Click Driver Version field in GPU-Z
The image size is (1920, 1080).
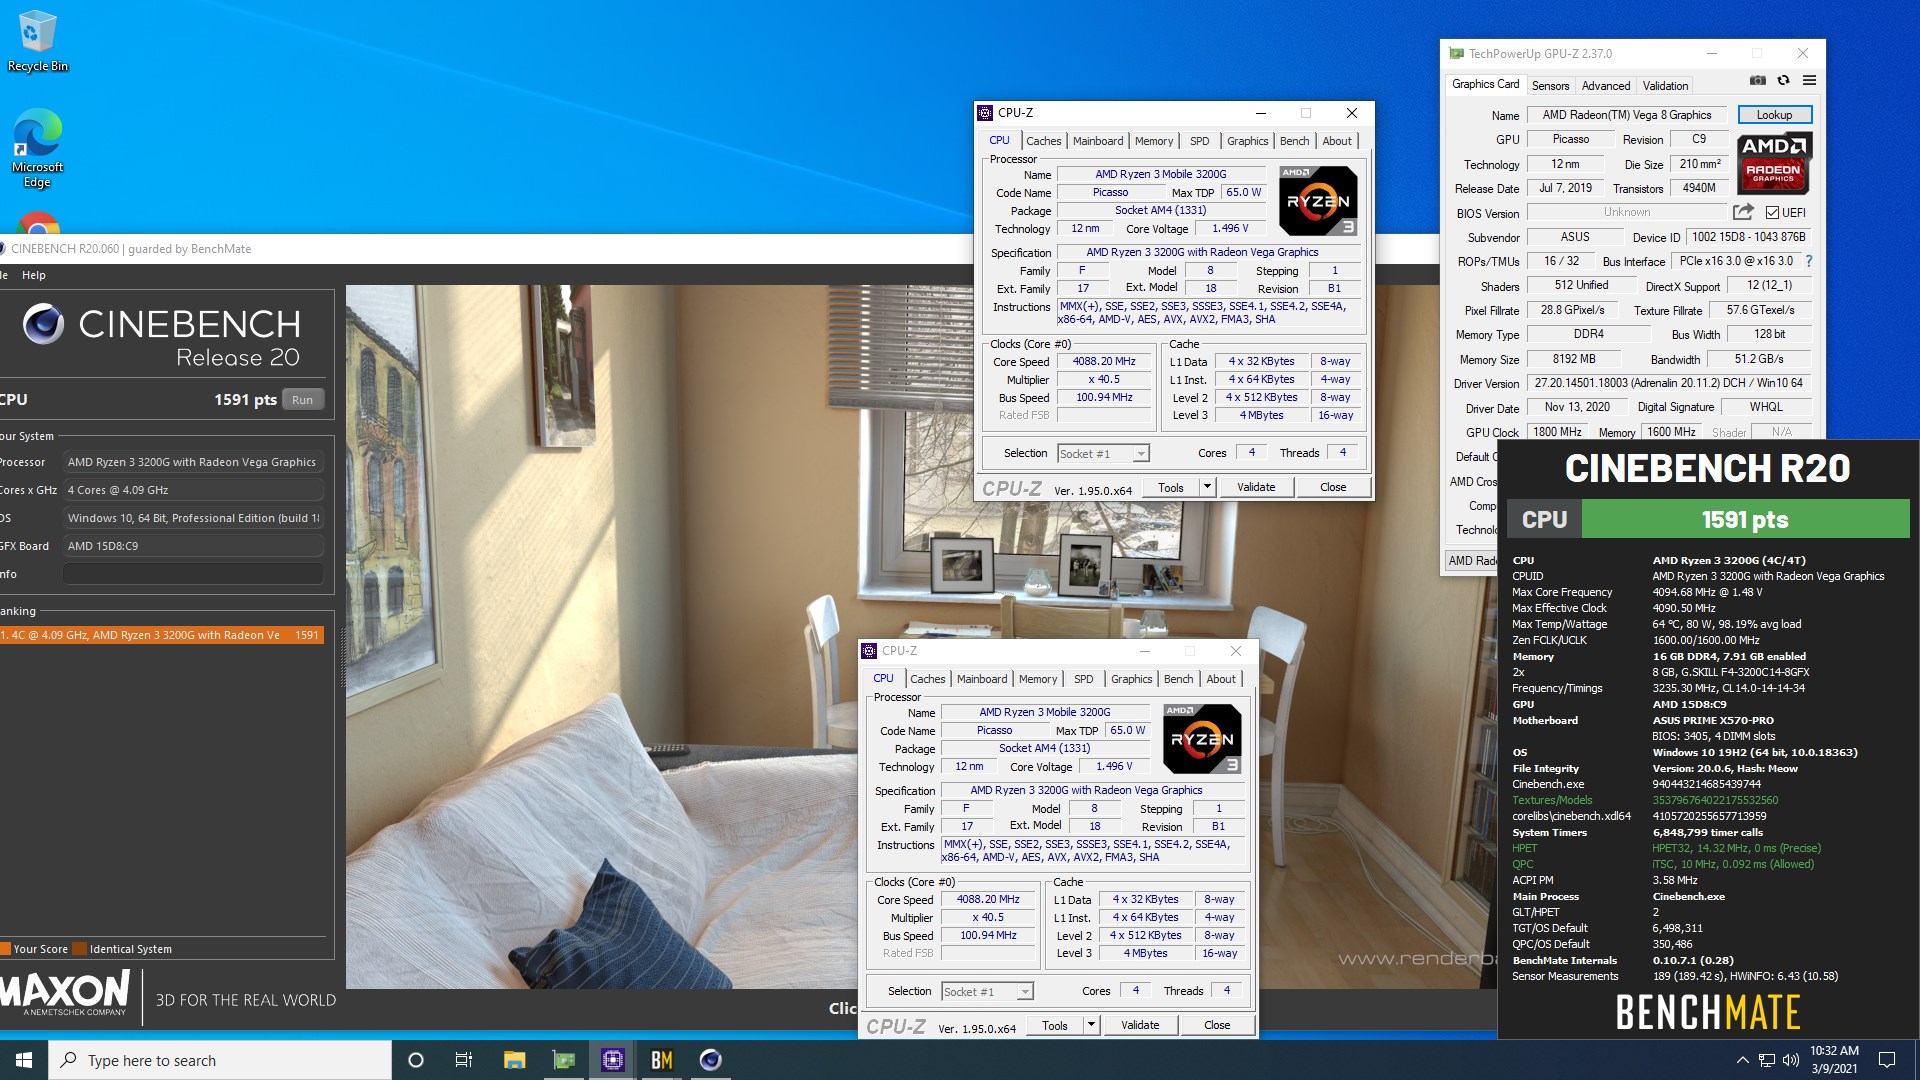pos(1669,383)
